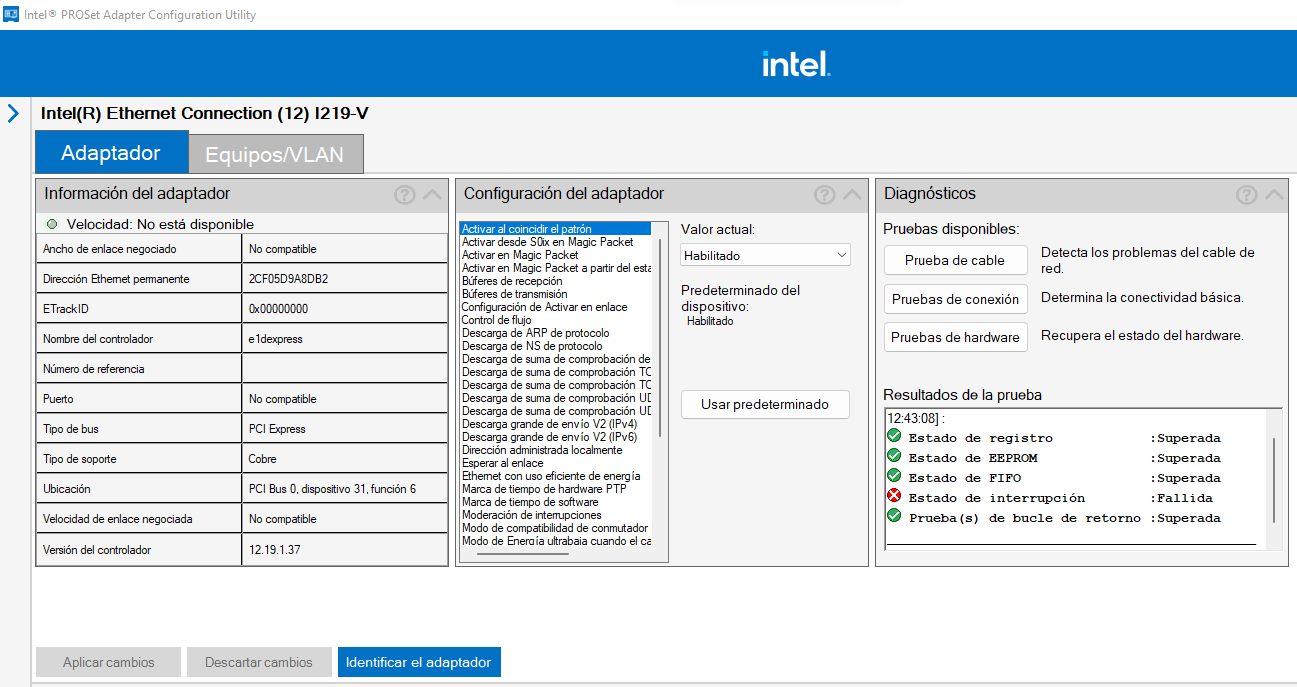Select 'Activar al coincidir el patrón' setting
The image size is (1297, 687).
[556, 229]
